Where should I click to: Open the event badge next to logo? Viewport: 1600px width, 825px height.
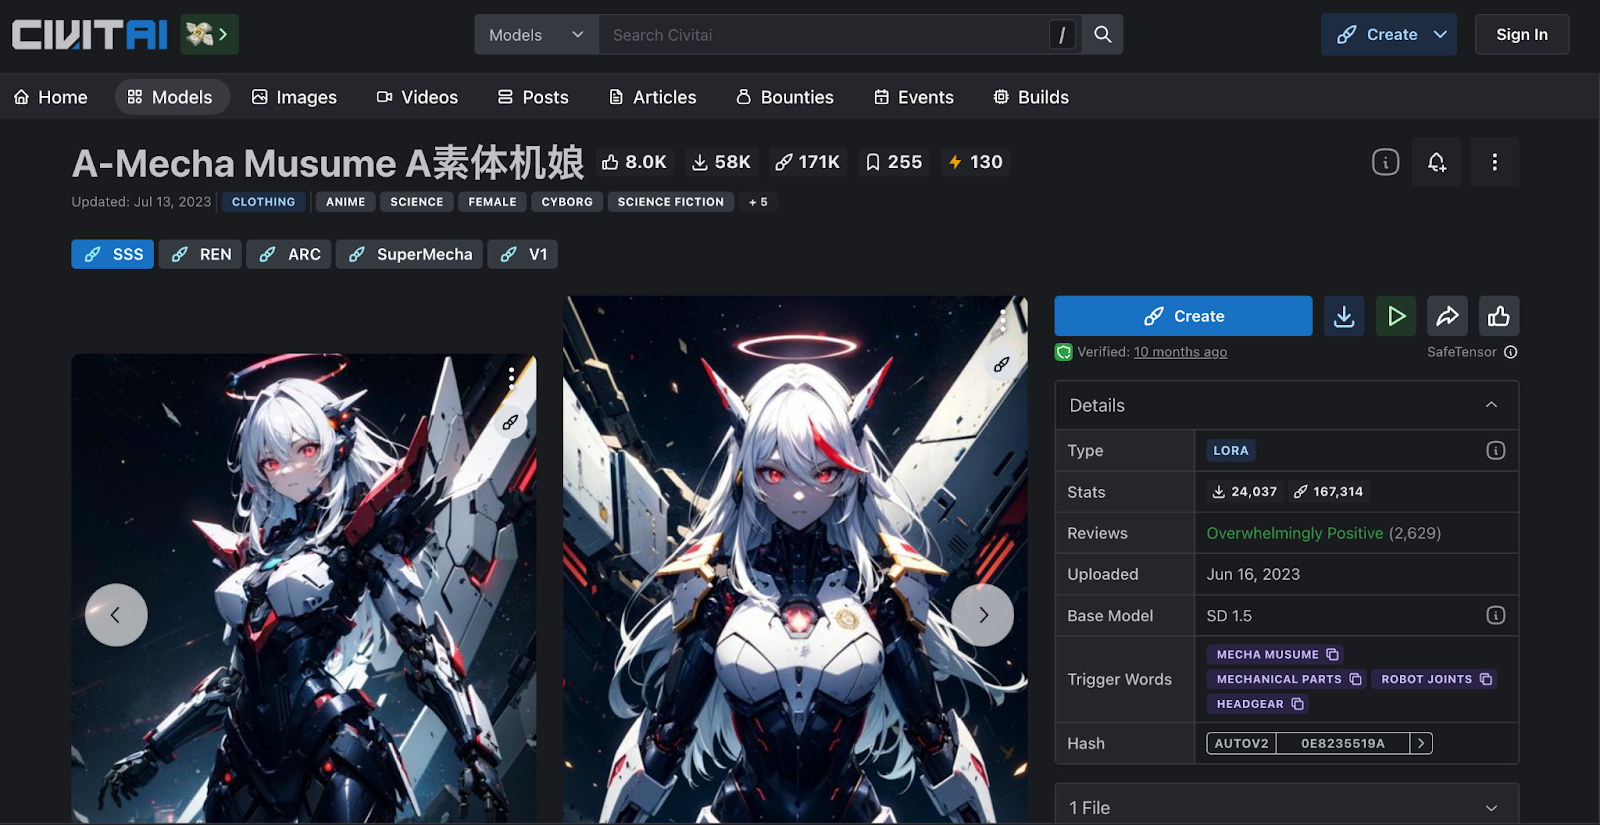(209, 35)
